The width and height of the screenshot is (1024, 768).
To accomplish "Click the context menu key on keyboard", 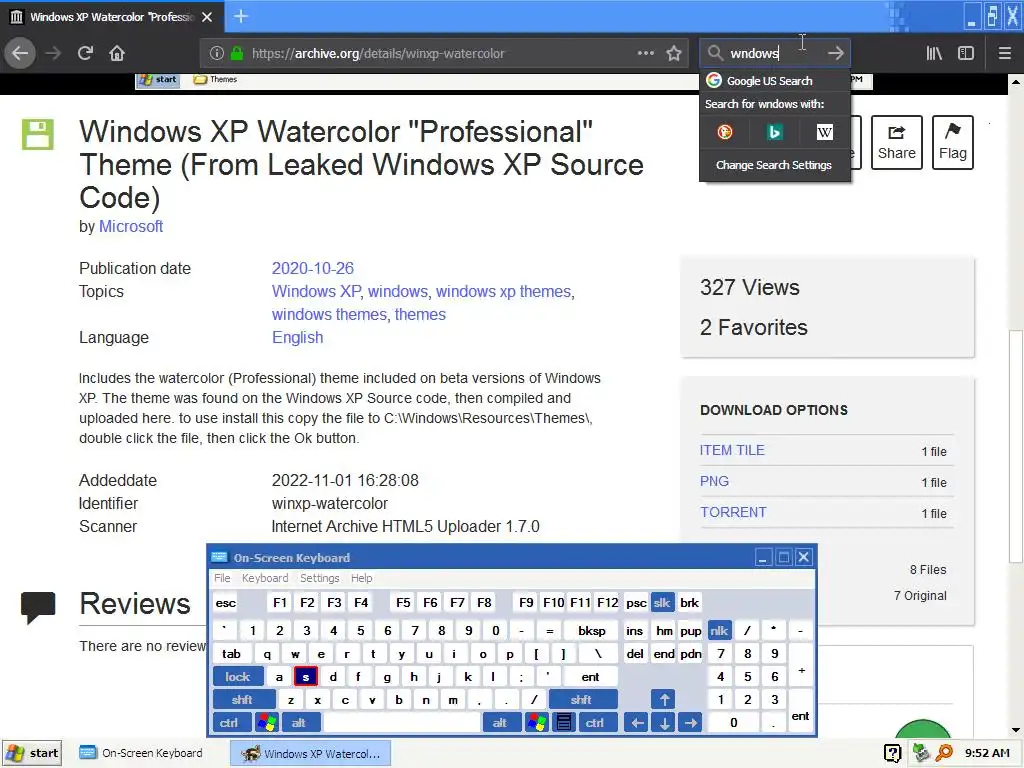I will click(x=564, y=723).
